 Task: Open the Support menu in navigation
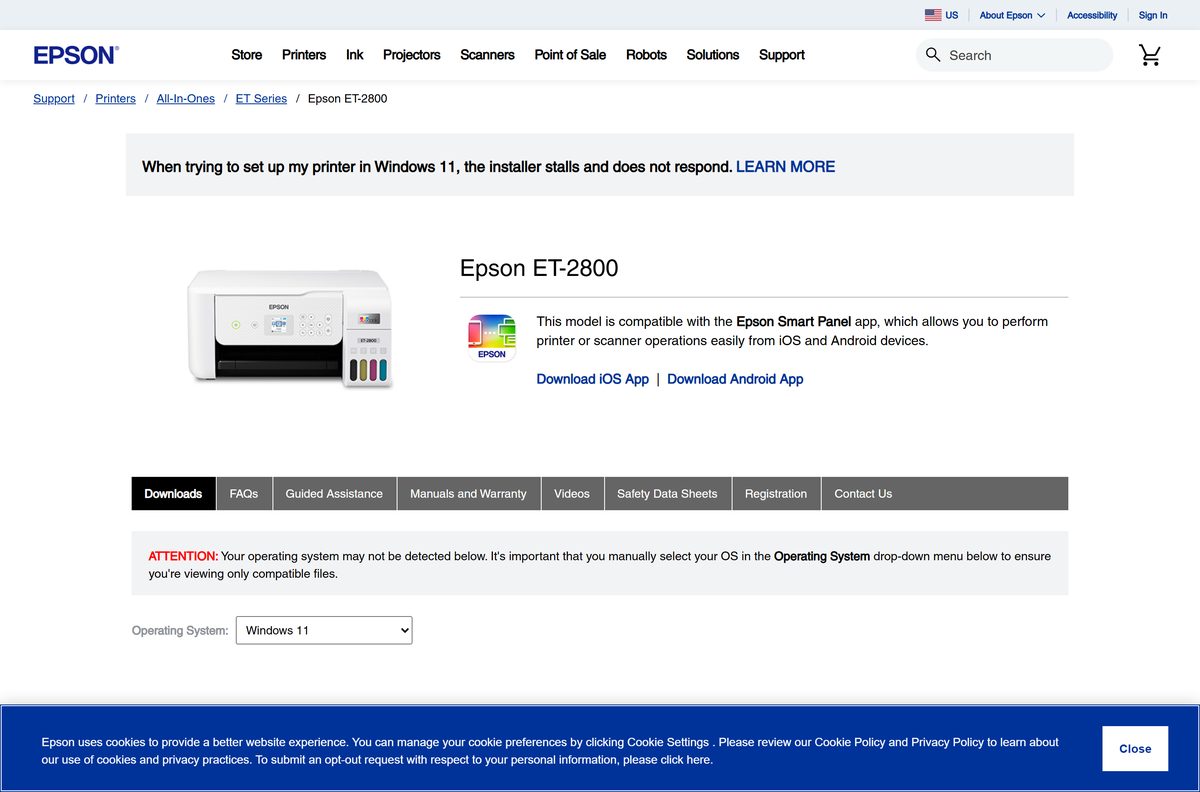point(782,55)
